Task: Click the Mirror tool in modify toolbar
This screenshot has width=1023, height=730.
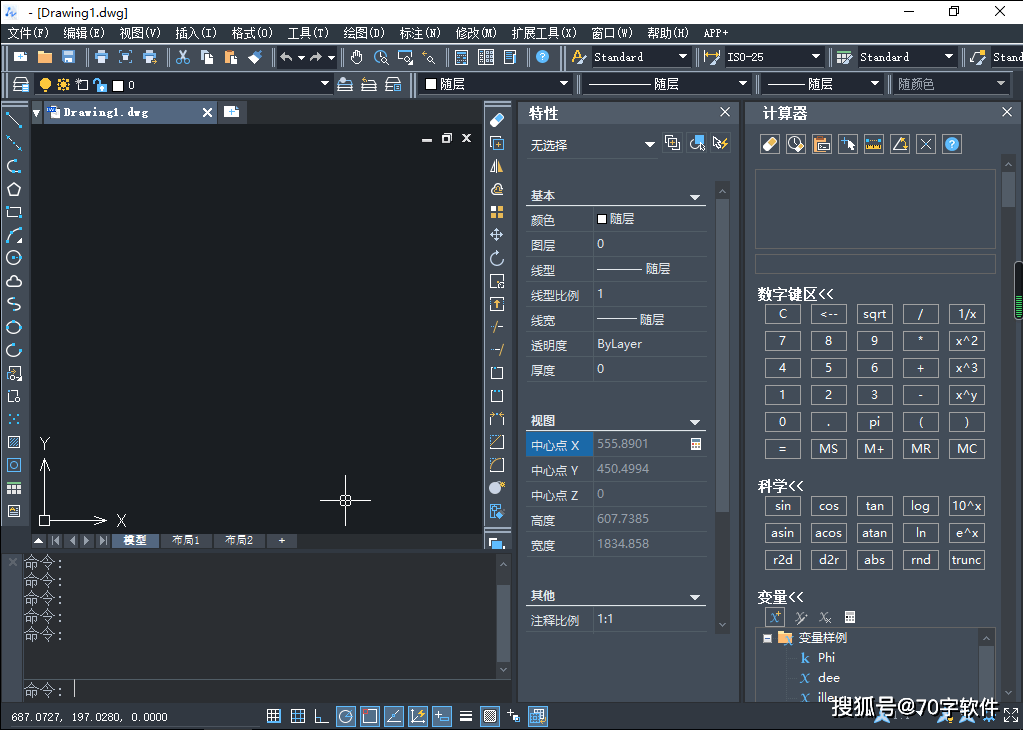Action: (x=497, y=166)
